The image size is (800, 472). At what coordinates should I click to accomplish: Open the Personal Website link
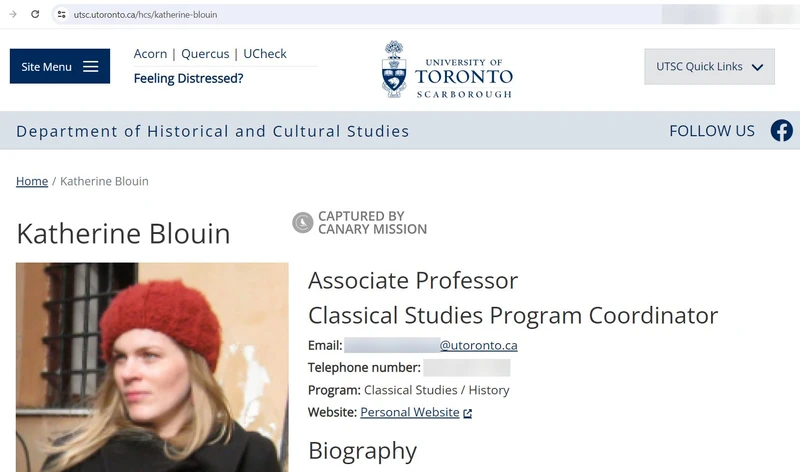pyautogui.click(x=410, y=412)
